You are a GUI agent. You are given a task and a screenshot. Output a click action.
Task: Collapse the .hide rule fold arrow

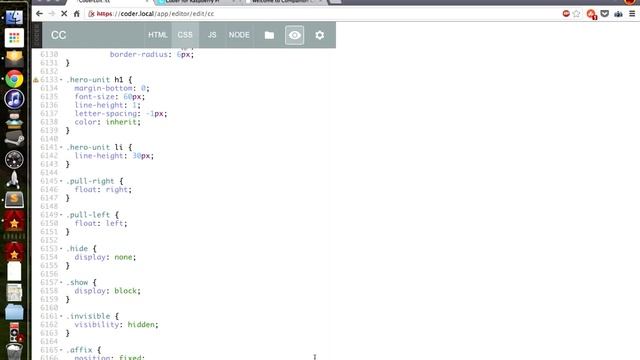tap(61, 249)
